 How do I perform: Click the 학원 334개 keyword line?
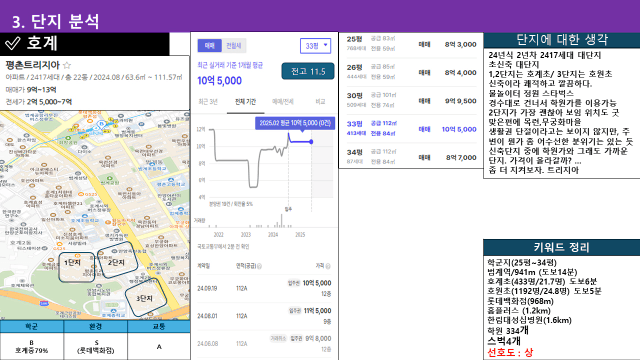pos(508,331)
